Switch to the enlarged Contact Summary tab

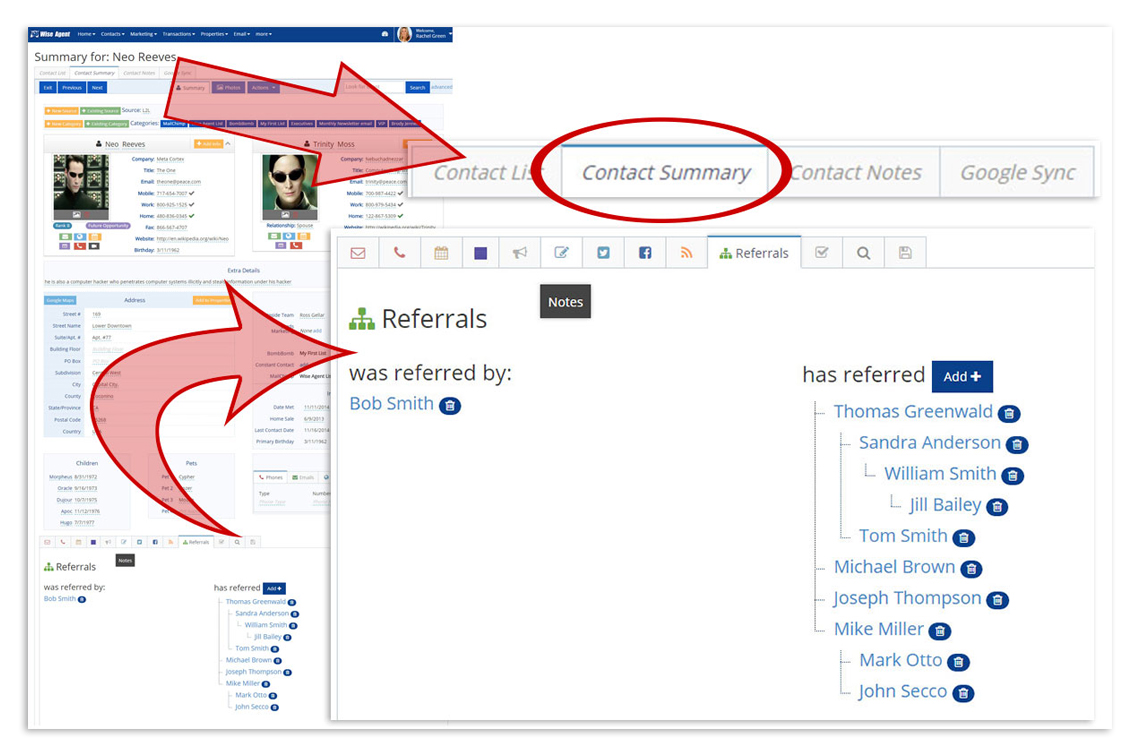(665, 172)
